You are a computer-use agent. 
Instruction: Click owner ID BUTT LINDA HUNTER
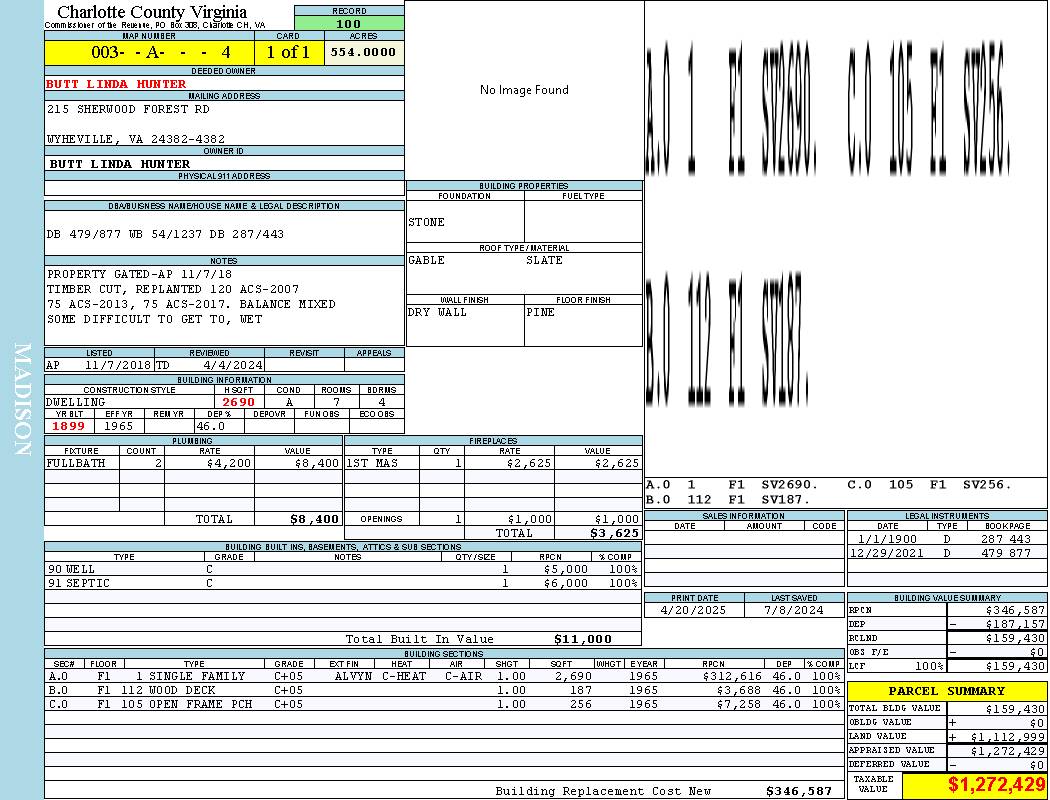point(120,164)
